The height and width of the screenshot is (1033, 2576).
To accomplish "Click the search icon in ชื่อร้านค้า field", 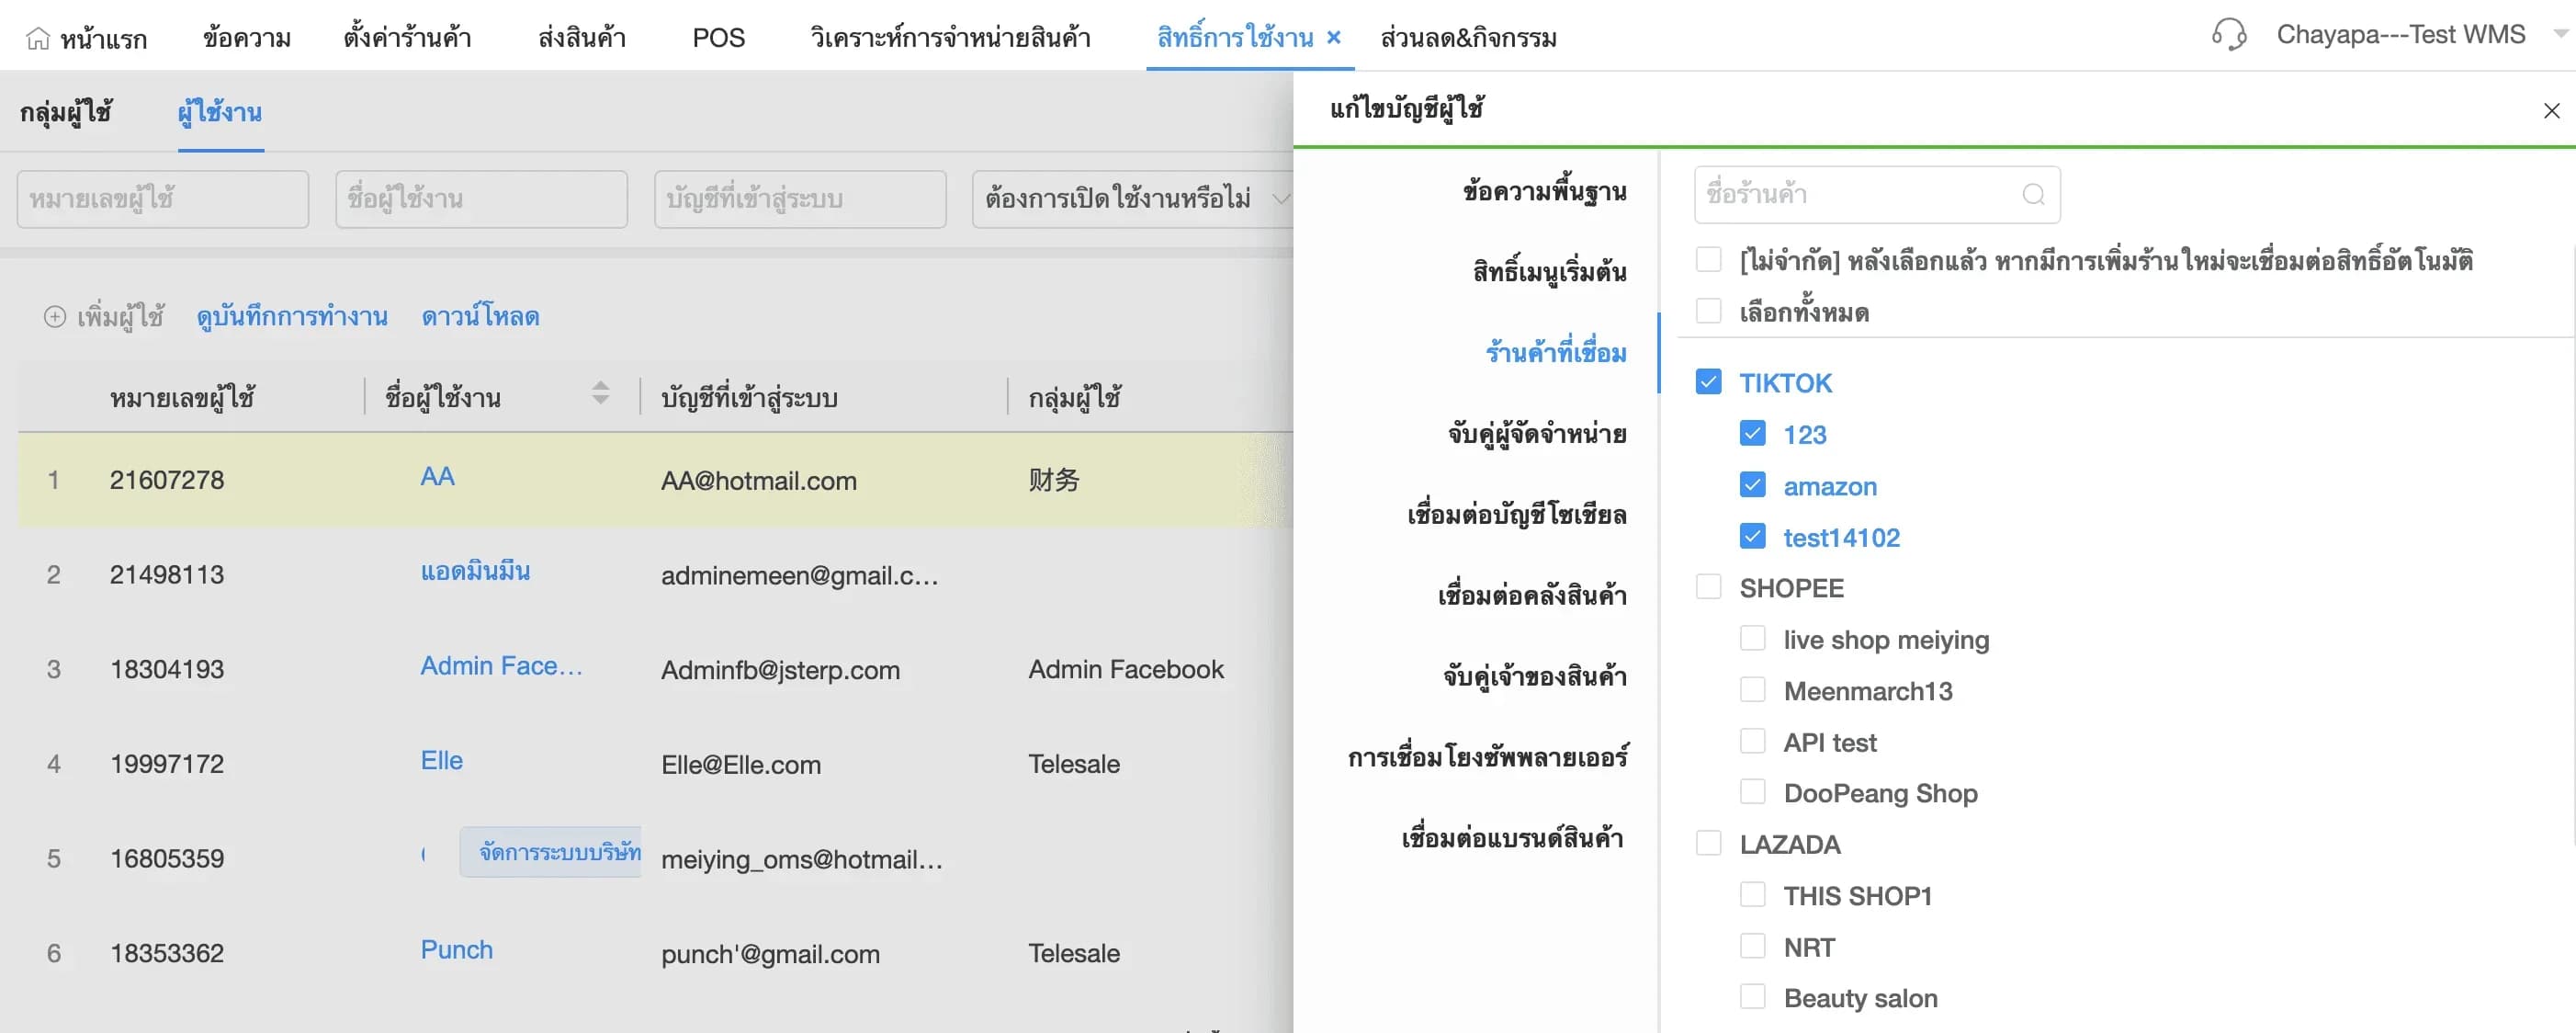I will pos(2033,194).
